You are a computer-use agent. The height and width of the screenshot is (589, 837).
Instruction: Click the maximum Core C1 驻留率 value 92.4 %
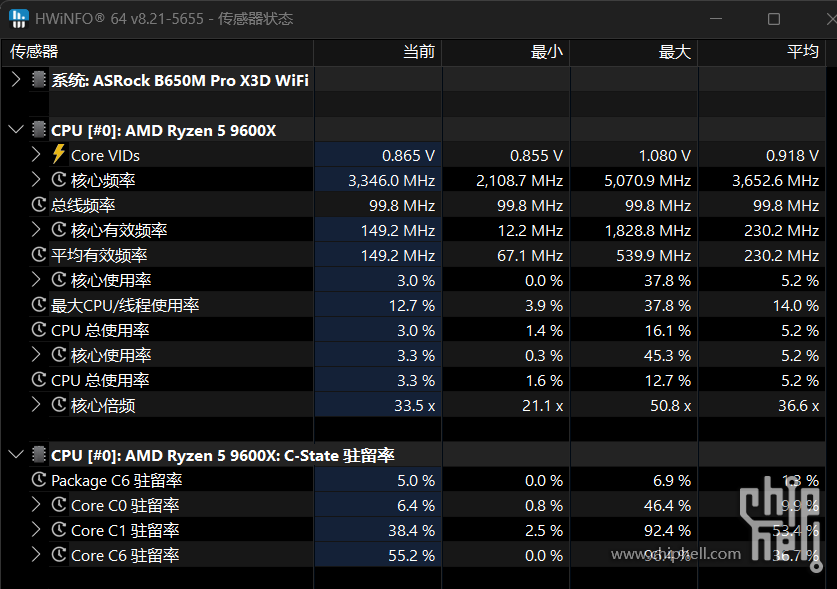(x=667, y=530)
